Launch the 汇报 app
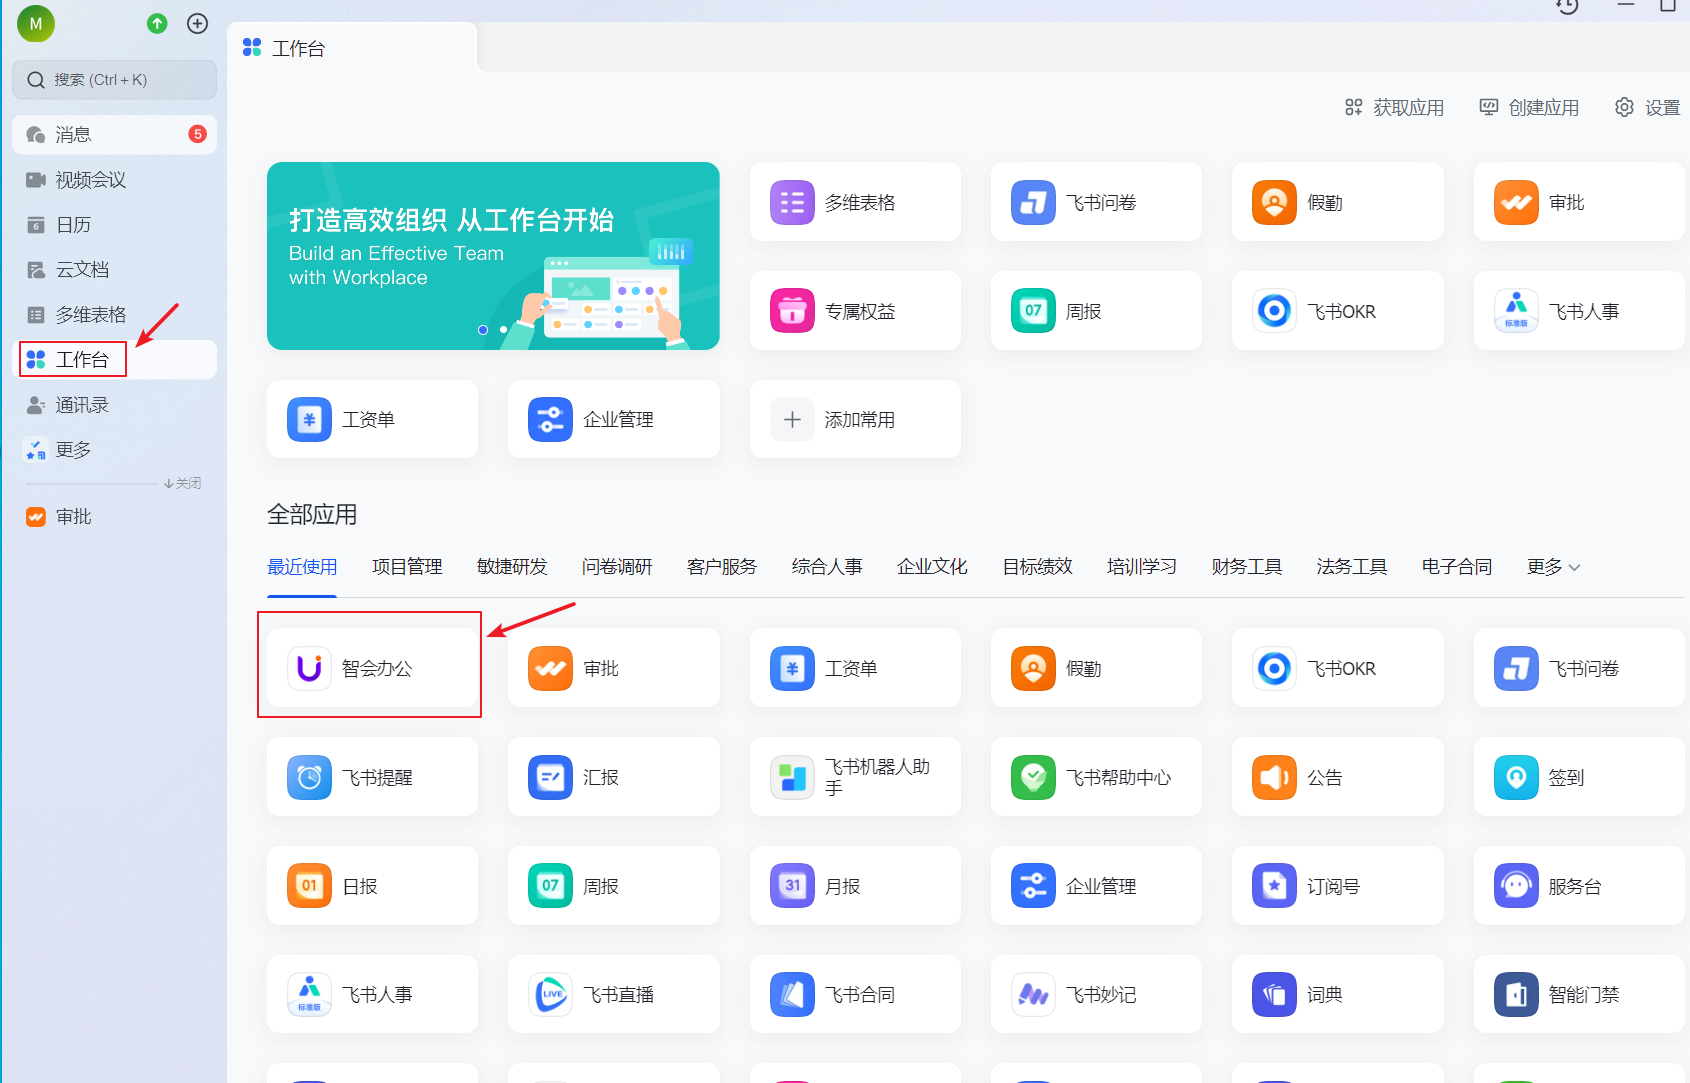This screenshot has width=1690, height=1083. coord(613,777)
